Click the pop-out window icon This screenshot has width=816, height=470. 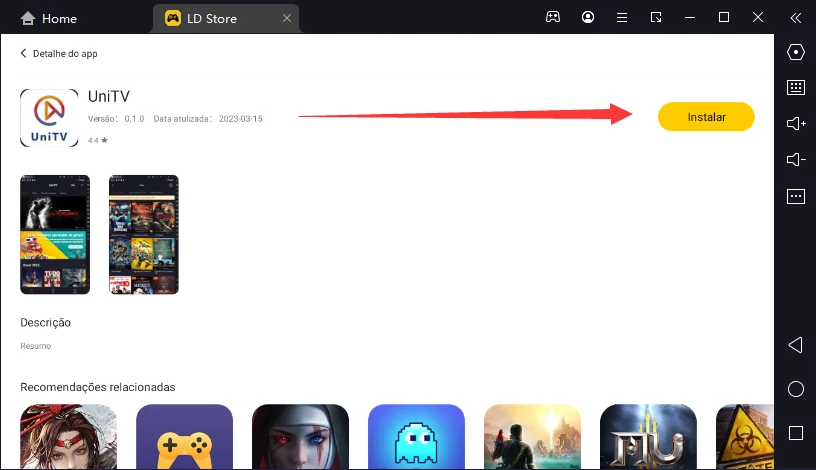[656, 18]
